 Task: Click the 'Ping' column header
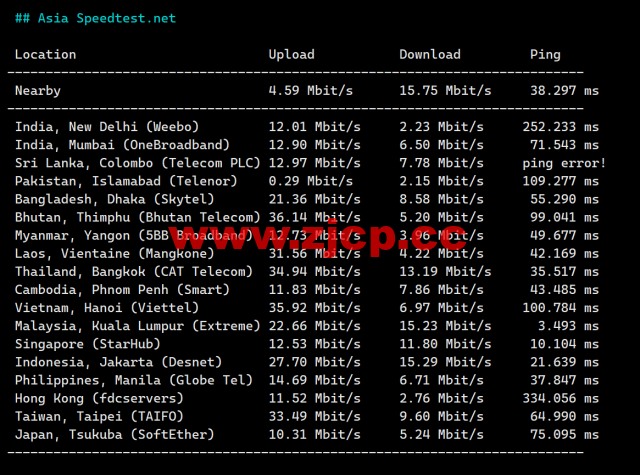(x=545, y=55)
